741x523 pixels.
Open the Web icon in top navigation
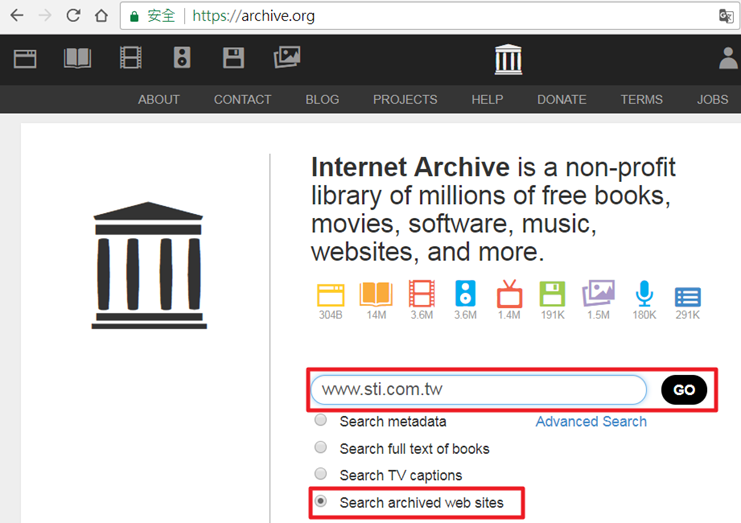pos(25,59)
